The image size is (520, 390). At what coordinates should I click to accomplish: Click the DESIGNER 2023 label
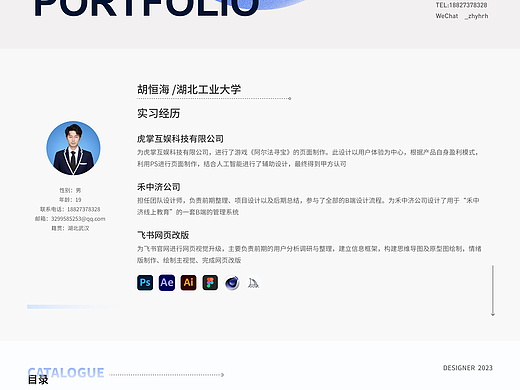(x=468, y=368)
